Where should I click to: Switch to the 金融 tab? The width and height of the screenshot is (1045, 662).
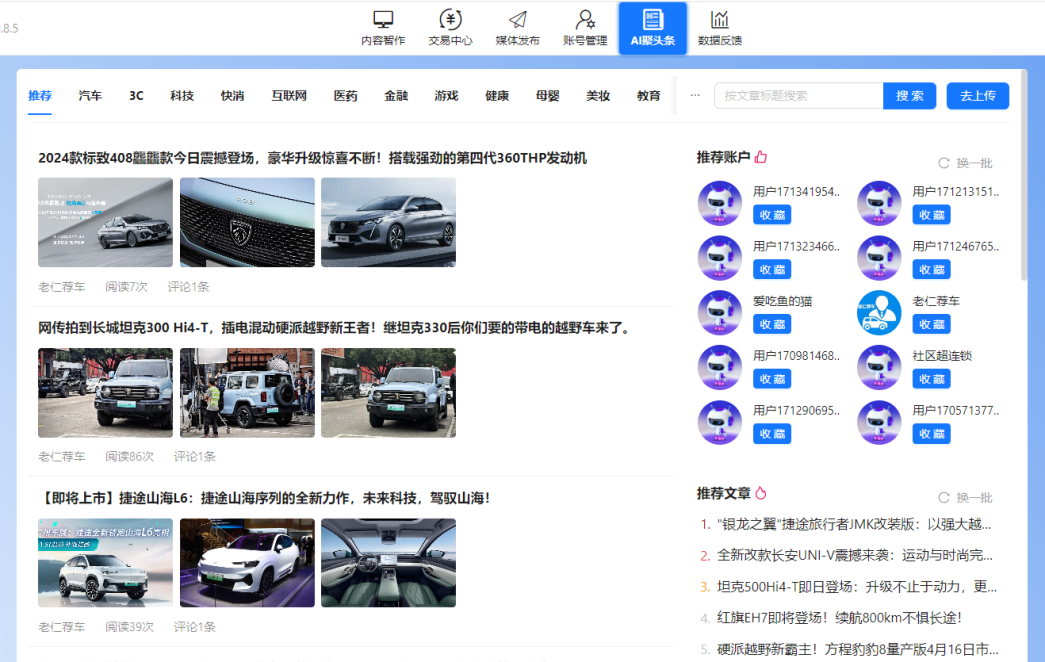396,96
